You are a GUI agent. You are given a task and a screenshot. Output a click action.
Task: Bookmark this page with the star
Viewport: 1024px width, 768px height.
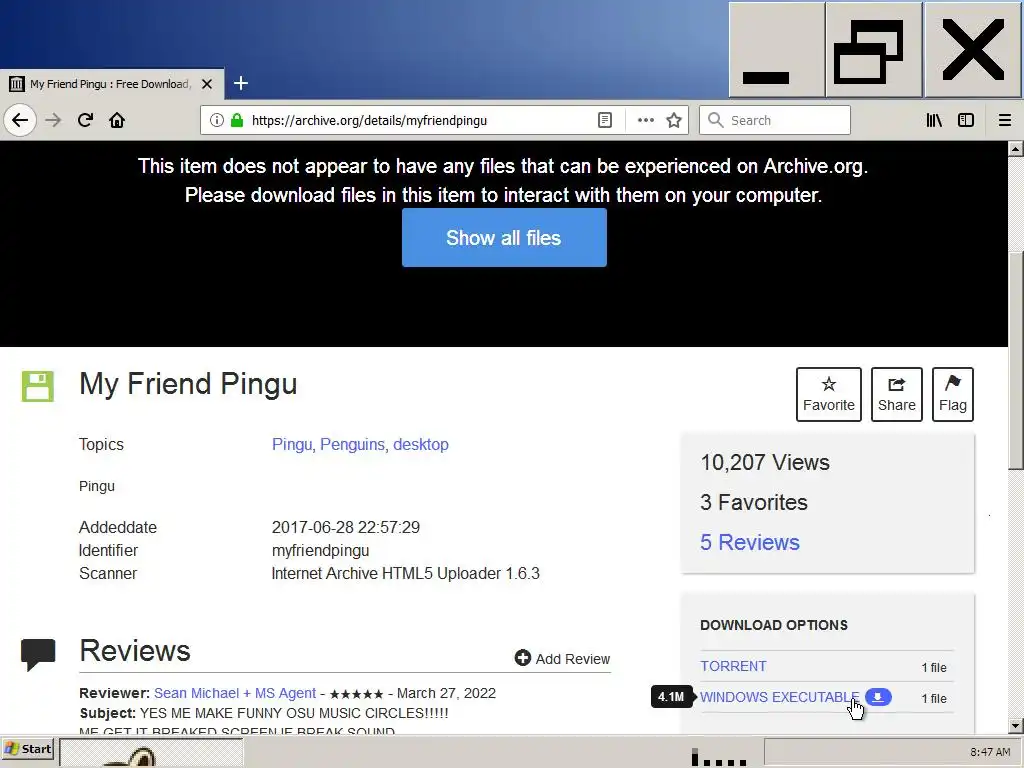tap(674, 120)
